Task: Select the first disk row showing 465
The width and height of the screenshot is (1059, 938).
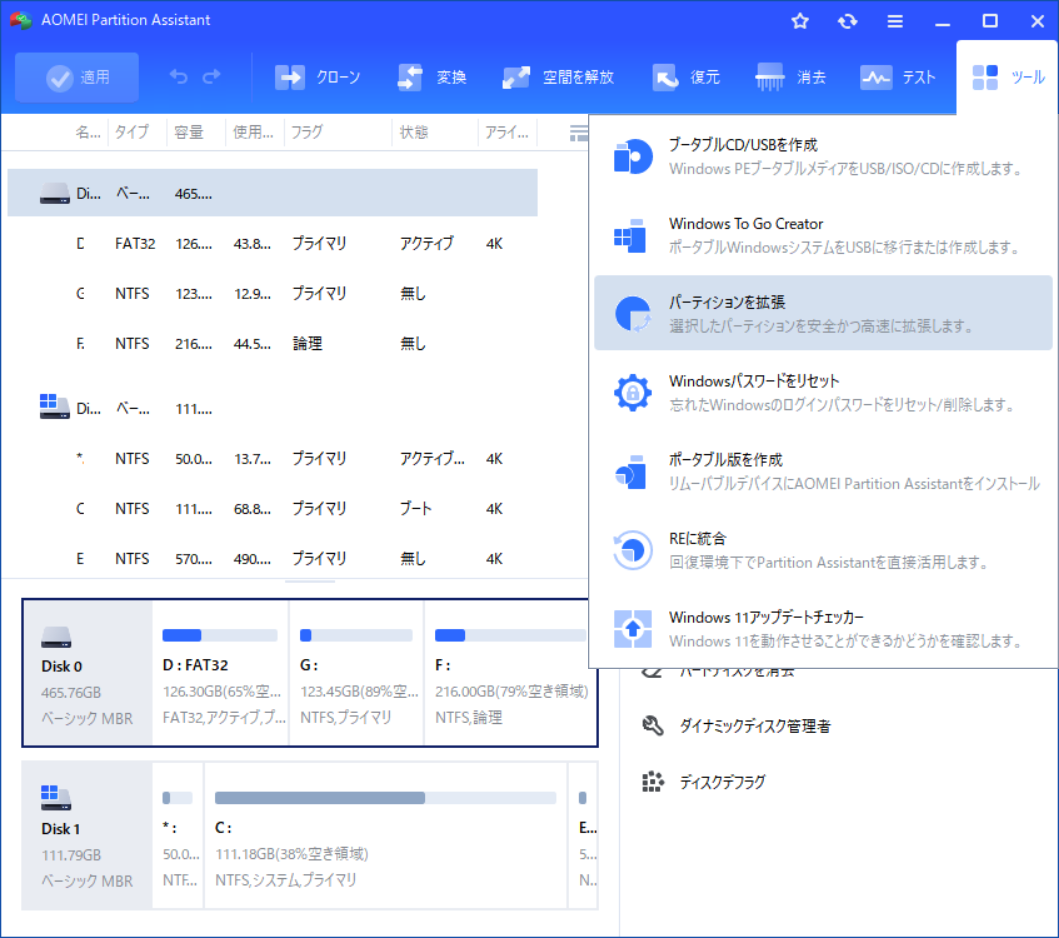Action: [x=272, y=193]
